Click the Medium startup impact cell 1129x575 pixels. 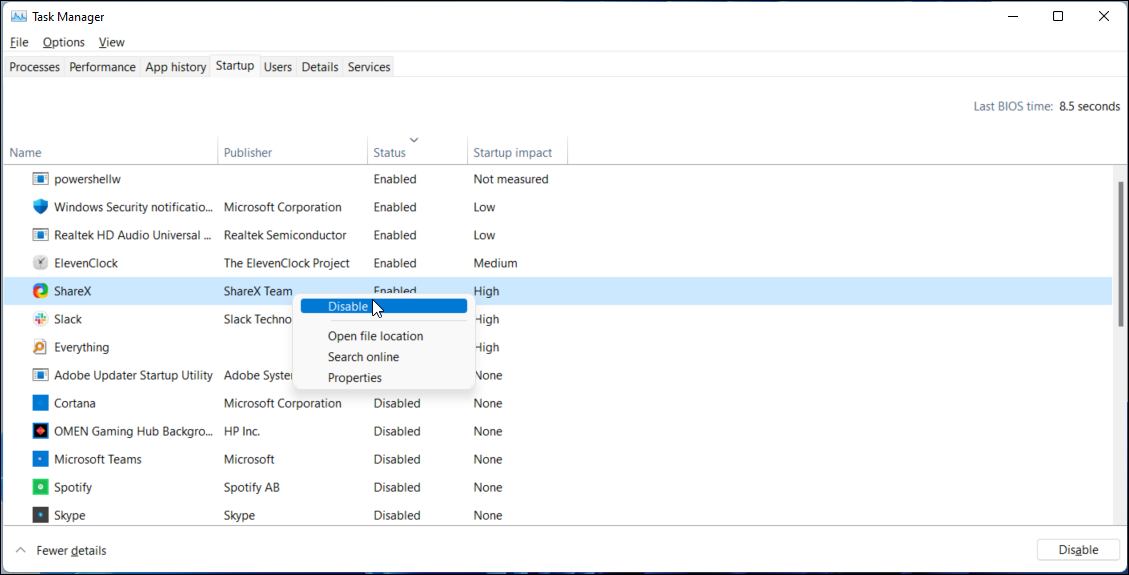[x=495, y=263]
